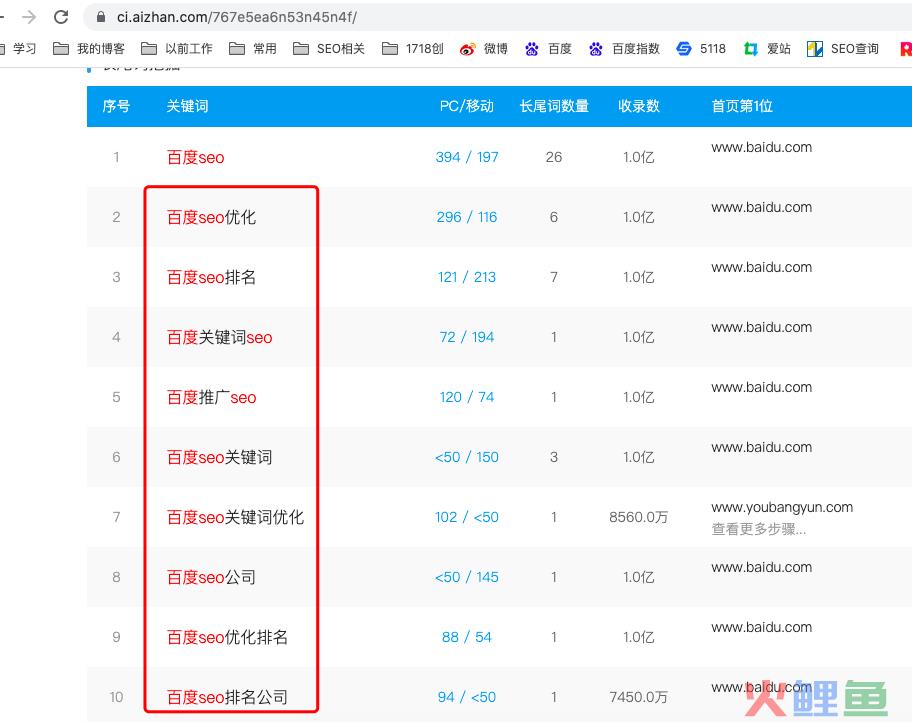Click the 296 / 116 search volume link

click(466, 217)
